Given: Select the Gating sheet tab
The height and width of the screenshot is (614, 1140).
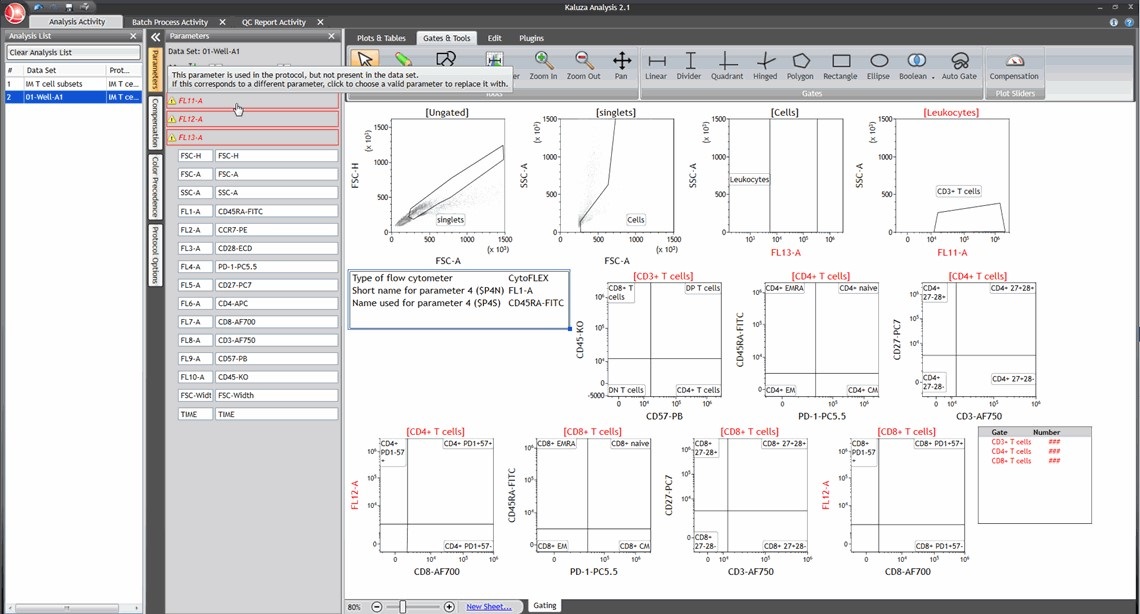Looking at the screenshot, I should [545, 605].
